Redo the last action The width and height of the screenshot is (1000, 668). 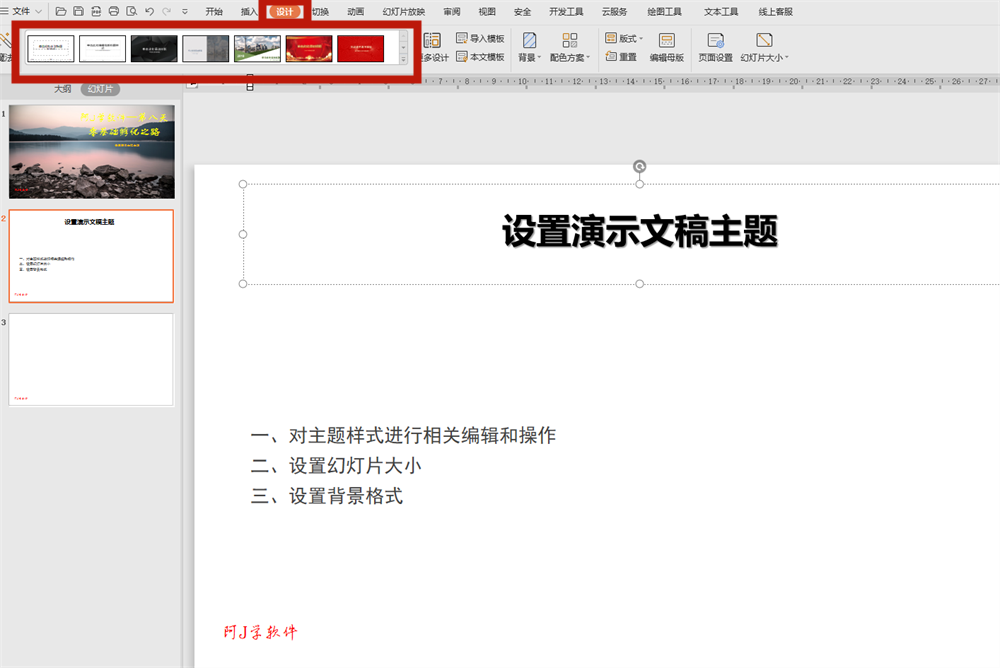coord(166,11)
